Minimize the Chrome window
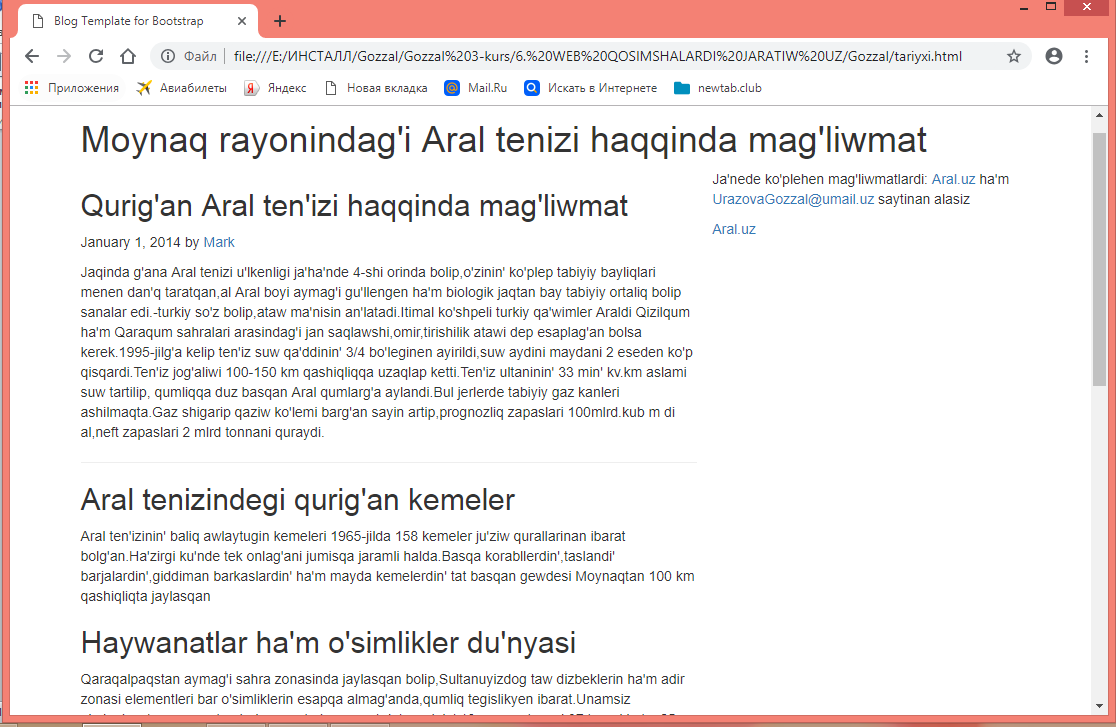1116x727 pixels. coord(1023,8)
